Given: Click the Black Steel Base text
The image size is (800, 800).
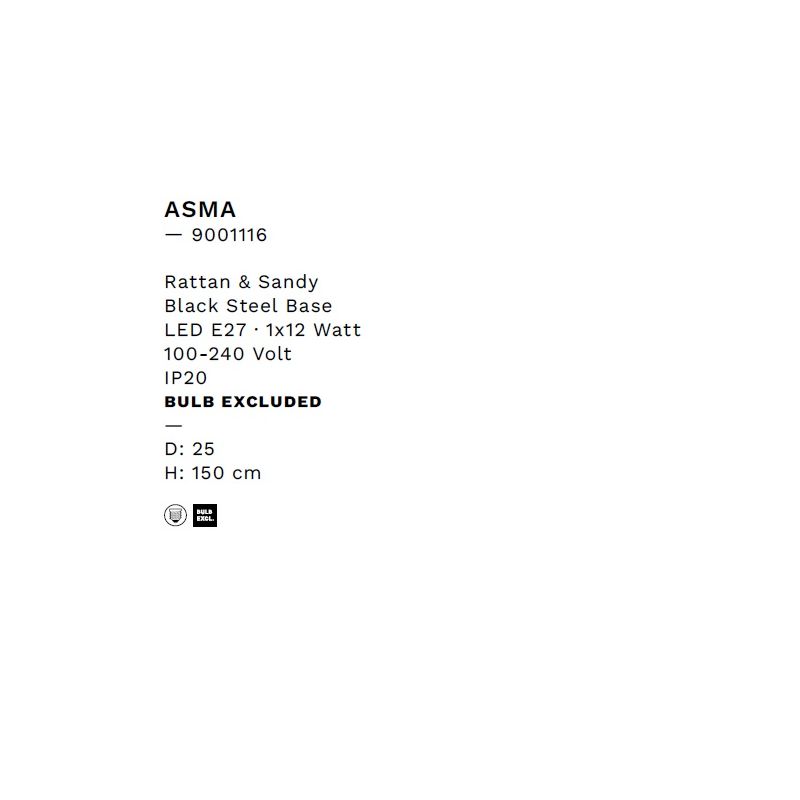Looking at the screenshot, I should [248, 306].
